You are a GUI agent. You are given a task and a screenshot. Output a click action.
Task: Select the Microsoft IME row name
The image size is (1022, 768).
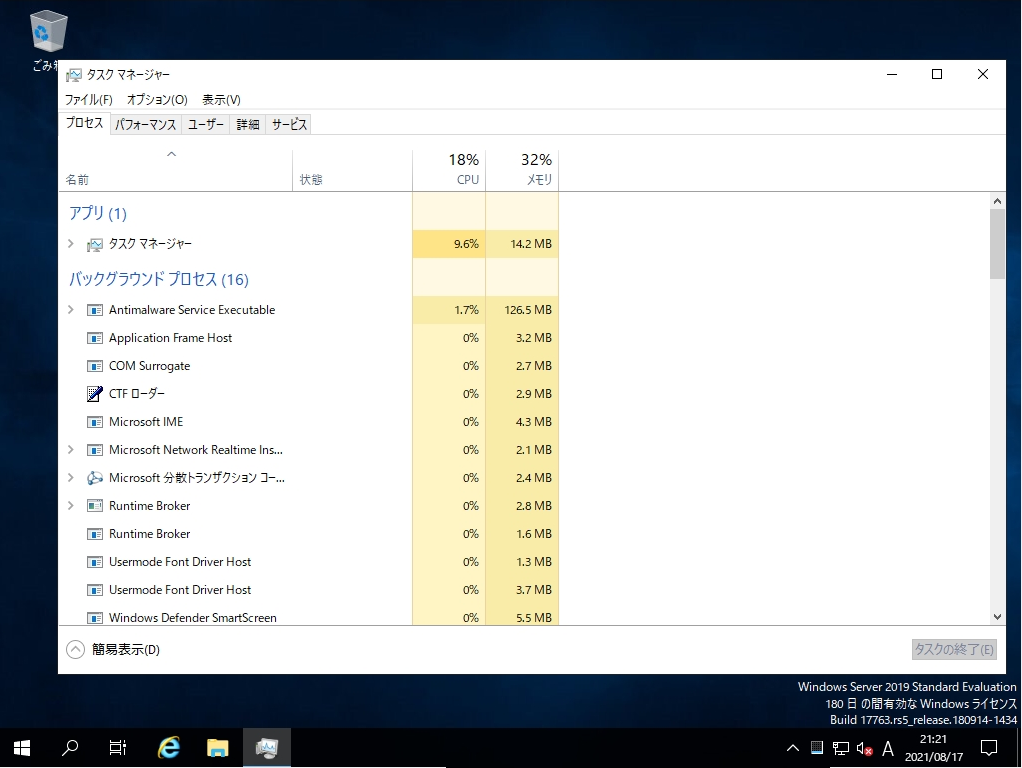(146, 422)
